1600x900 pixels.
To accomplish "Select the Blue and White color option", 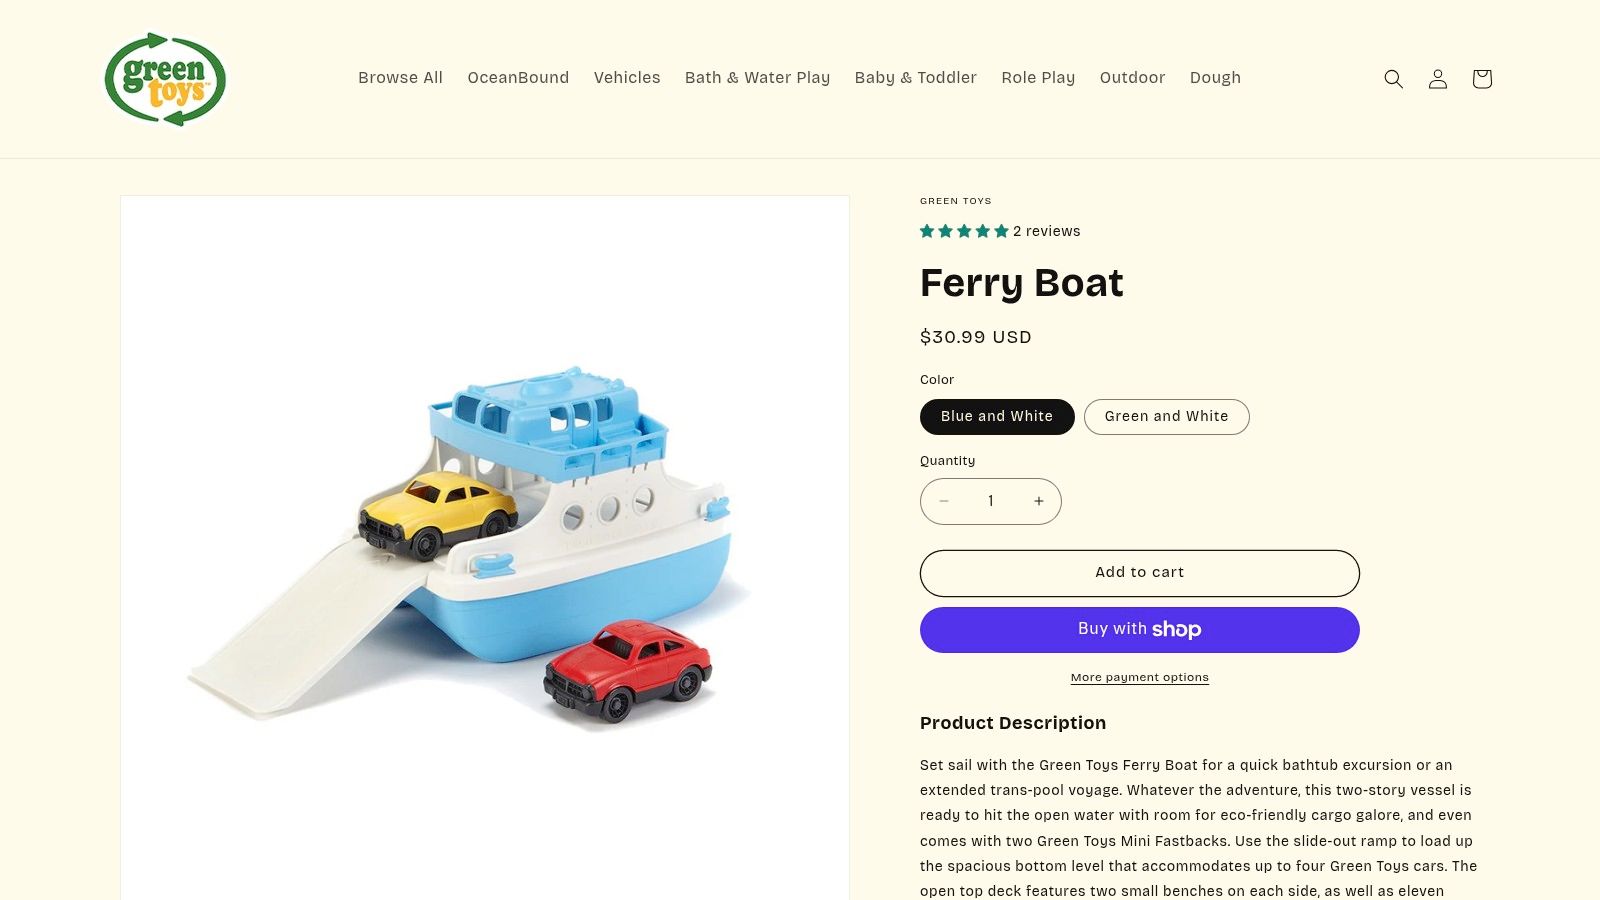I will click(996, 416).
